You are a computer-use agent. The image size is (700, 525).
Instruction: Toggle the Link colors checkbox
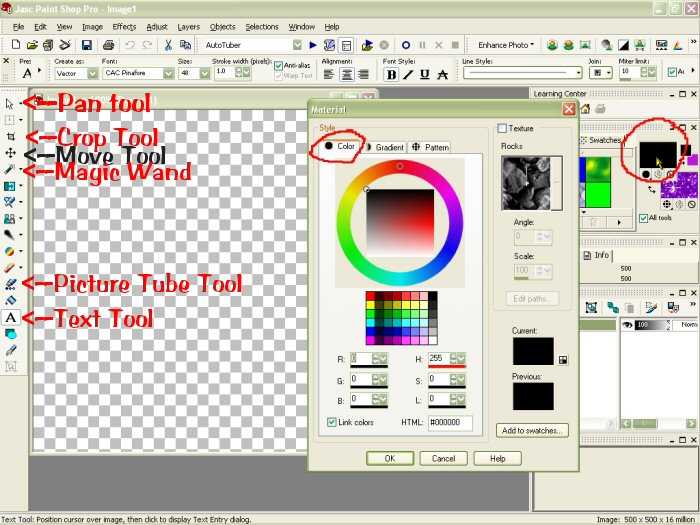coord(332,422)
